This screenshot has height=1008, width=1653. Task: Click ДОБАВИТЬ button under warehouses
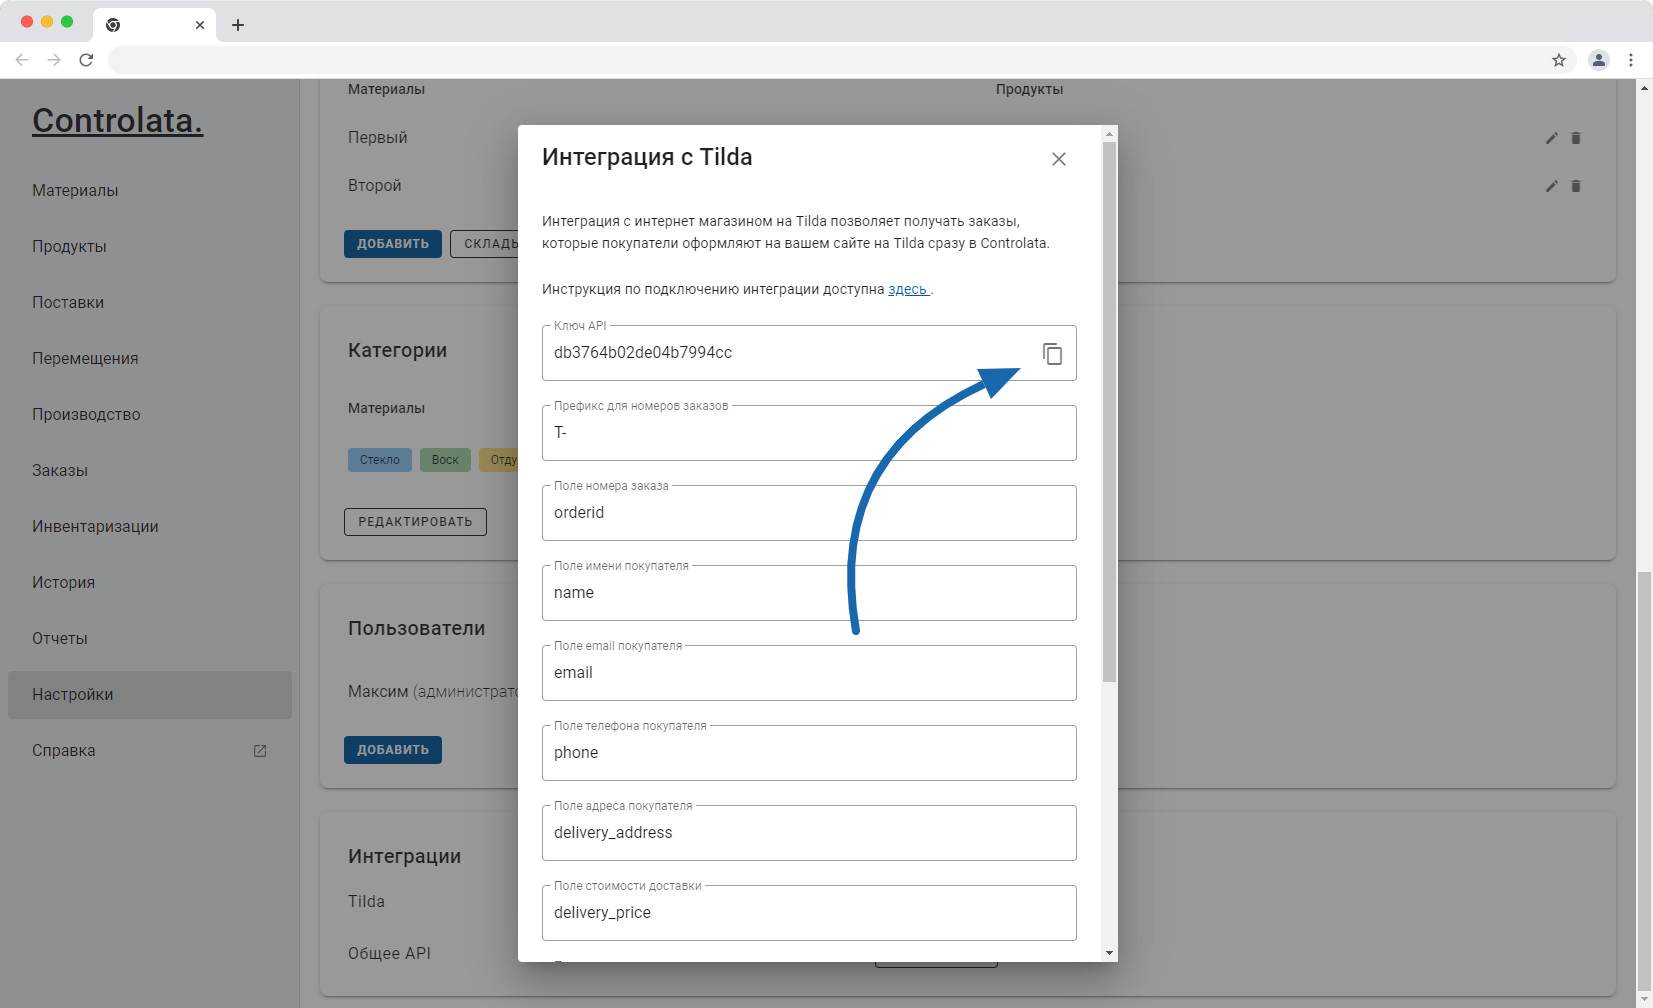pos(393,244)
